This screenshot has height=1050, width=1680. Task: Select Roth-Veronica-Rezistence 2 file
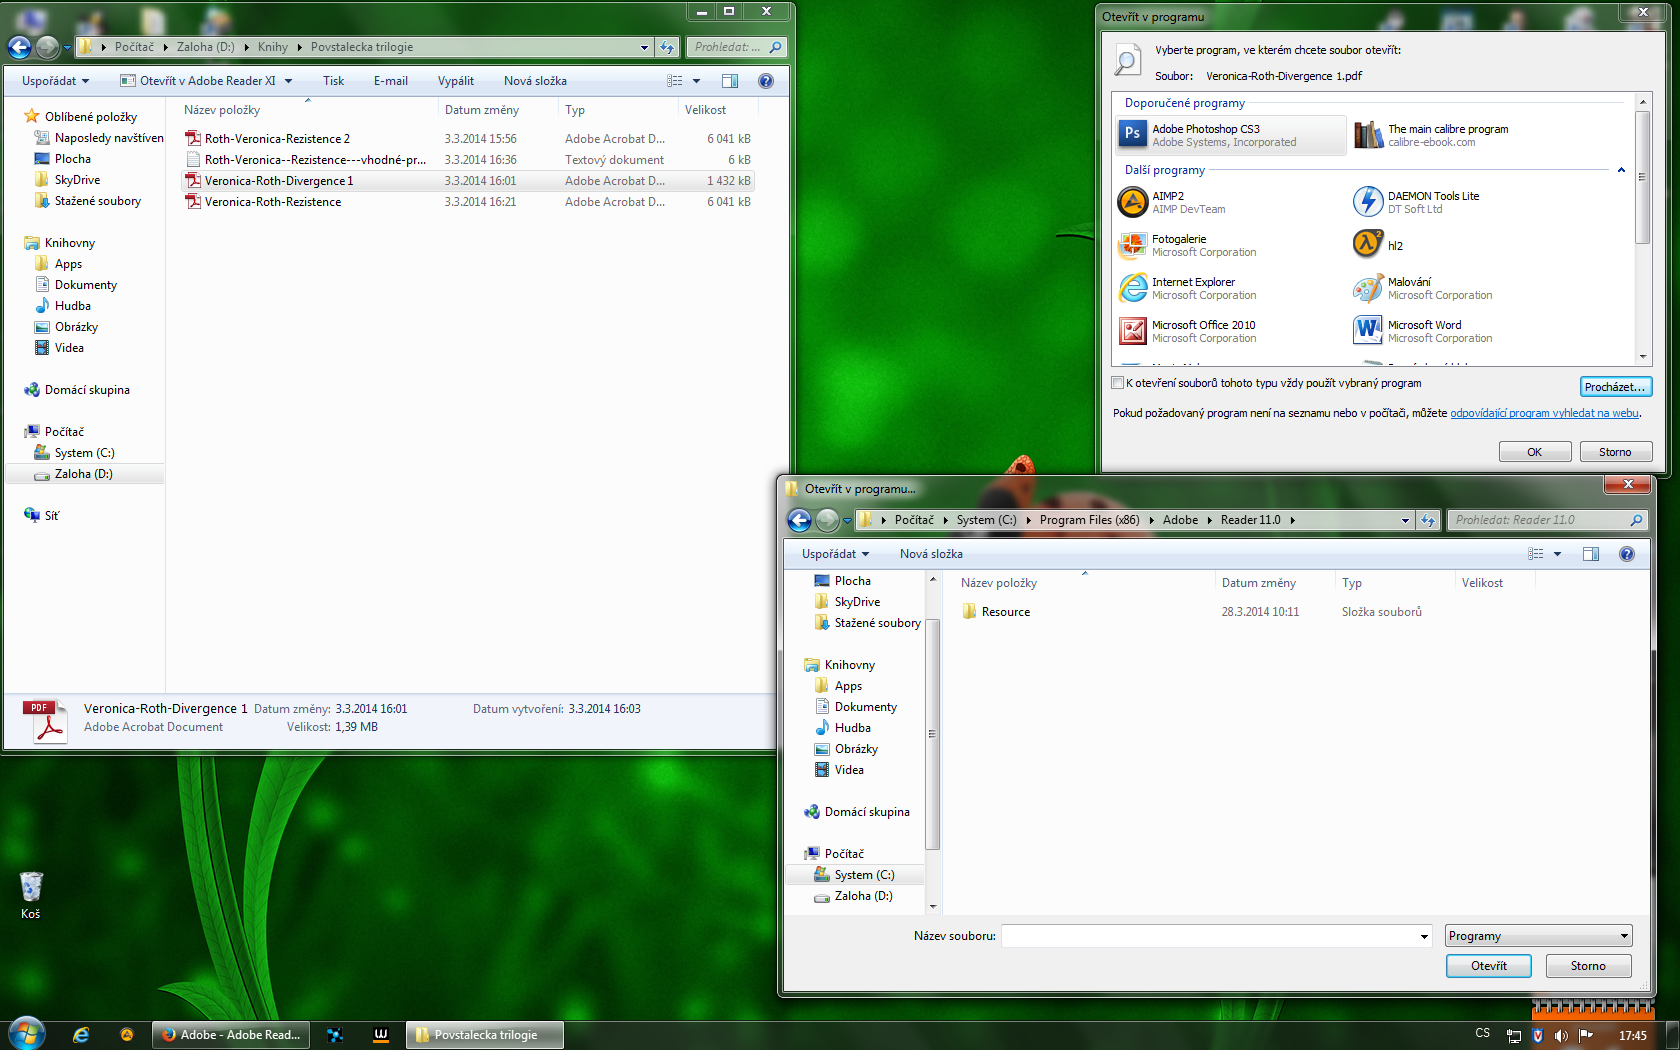point(468,139)
